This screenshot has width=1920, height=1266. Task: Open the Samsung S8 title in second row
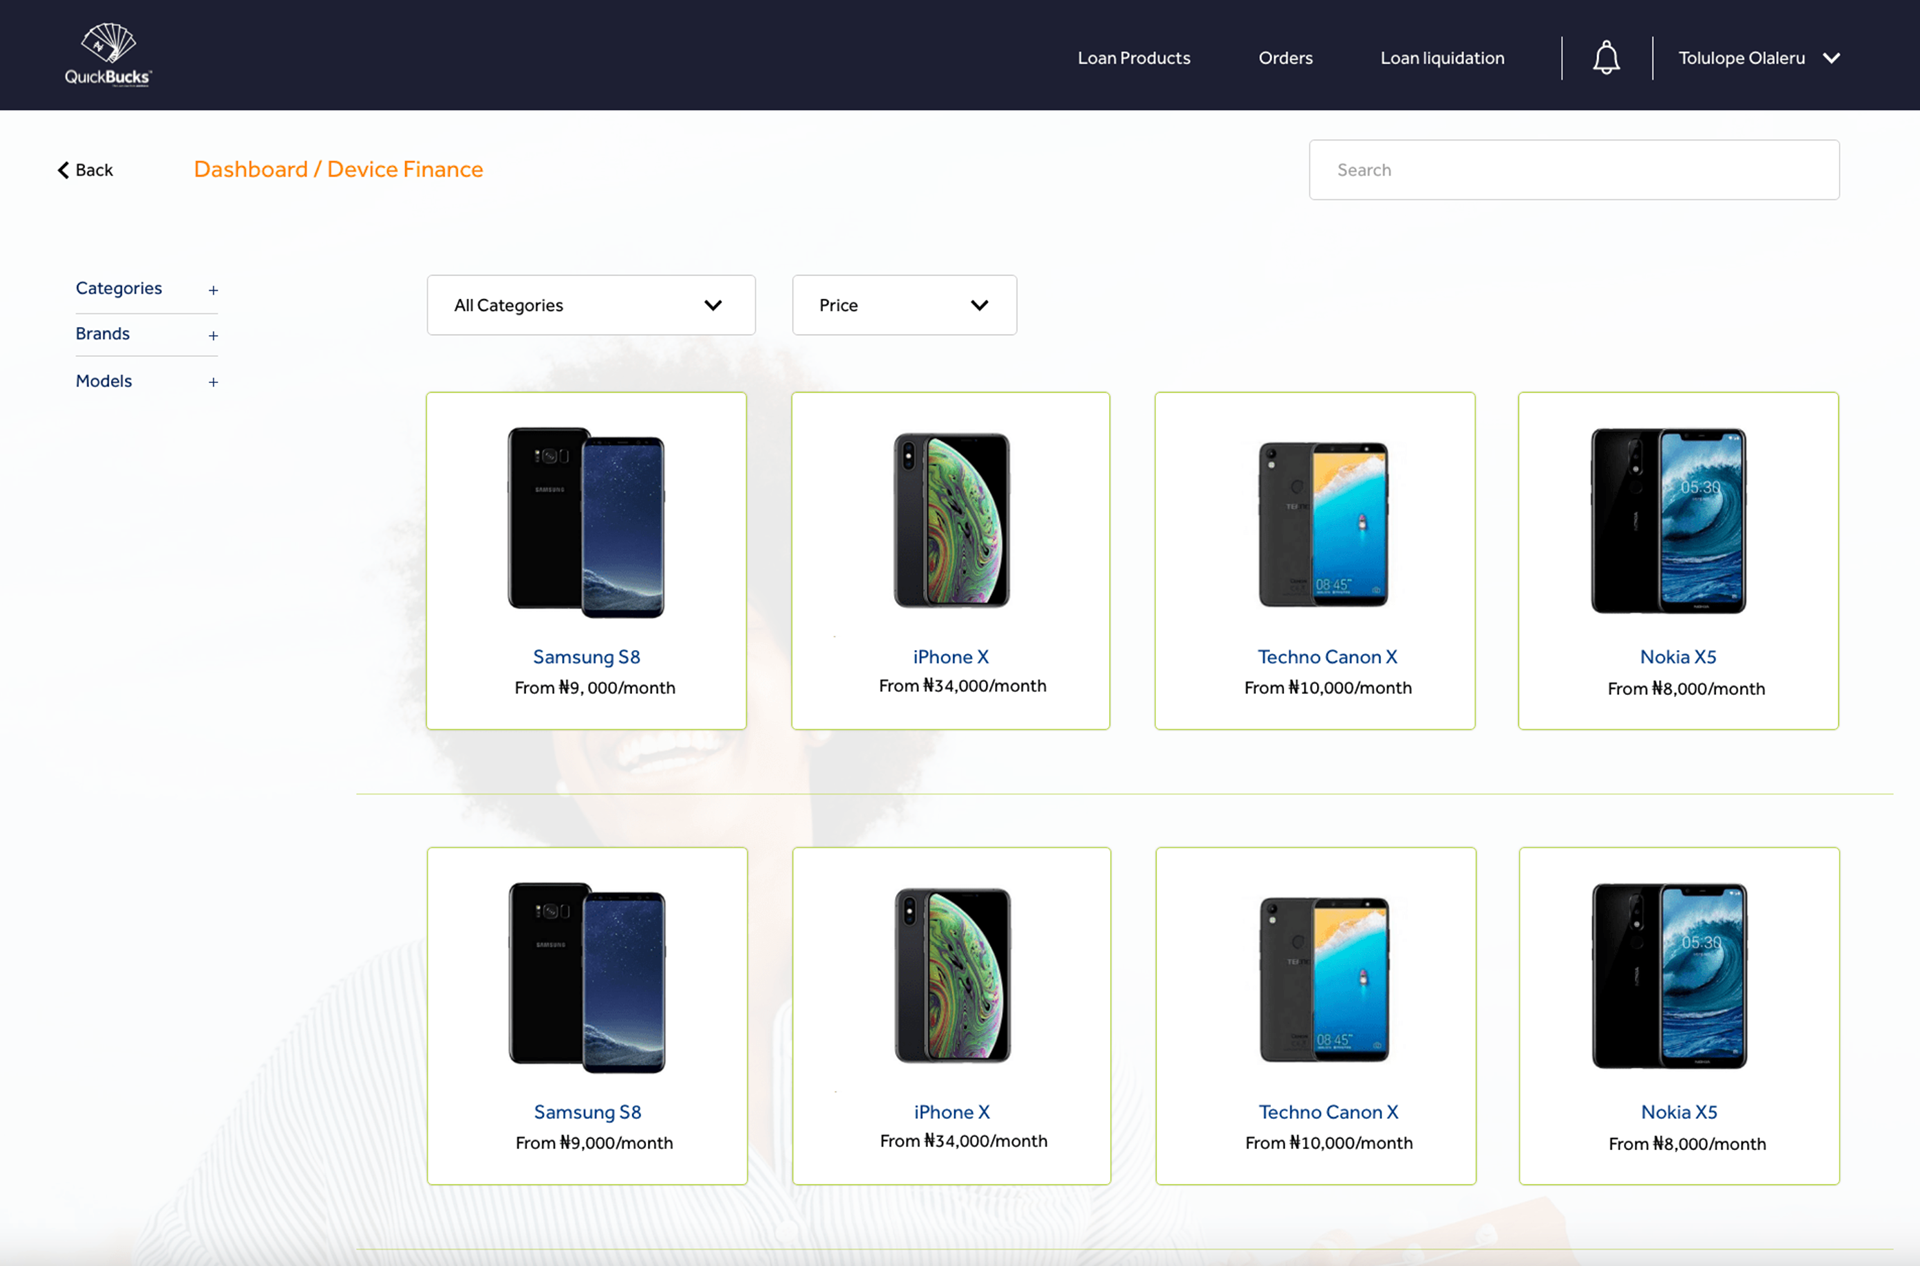tap(587, 1112)
